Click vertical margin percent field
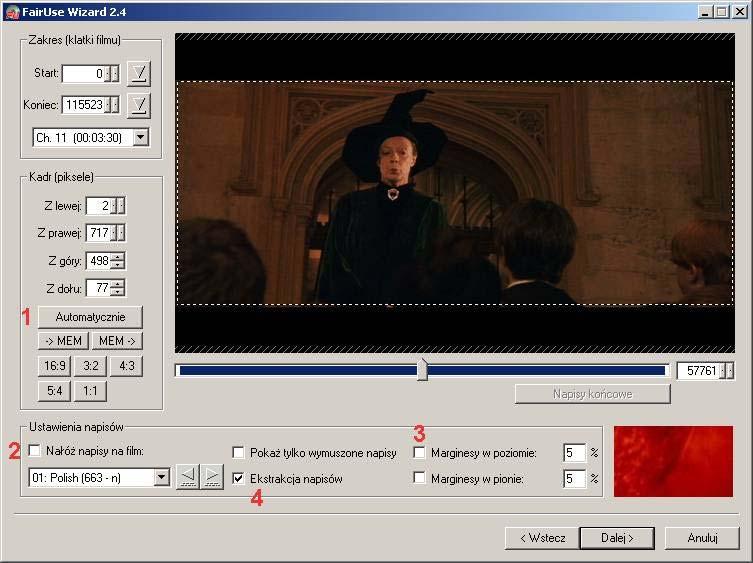The image size is (753, 563). coord(574,478)
